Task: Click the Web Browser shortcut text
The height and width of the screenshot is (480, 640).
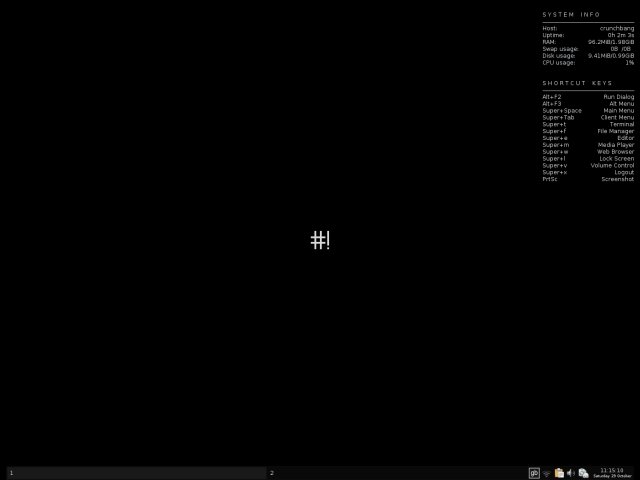Action: click(x=616, y=152)
